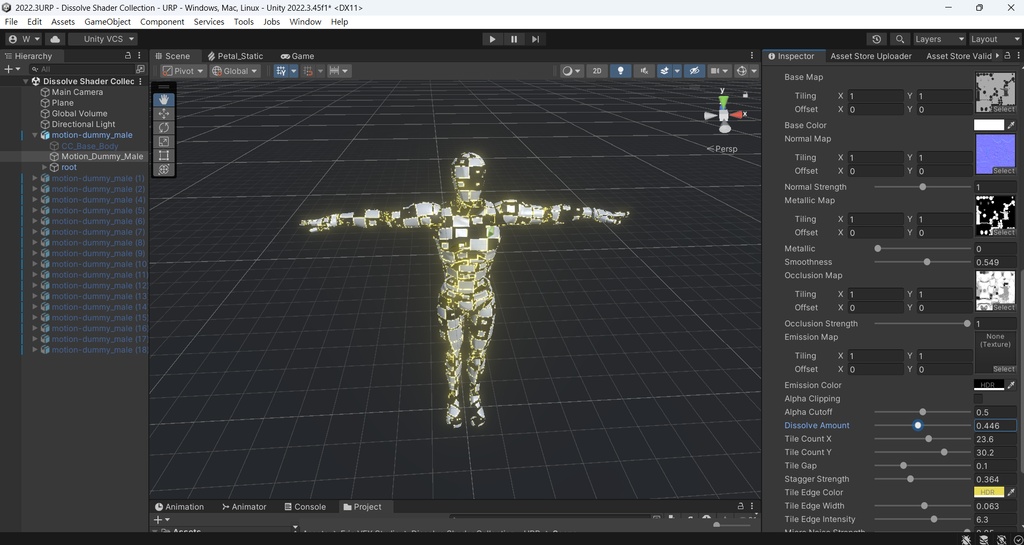Click the Scene camera settings icon
This screenshot has height=545, width=1024.
tap(715, 71)
